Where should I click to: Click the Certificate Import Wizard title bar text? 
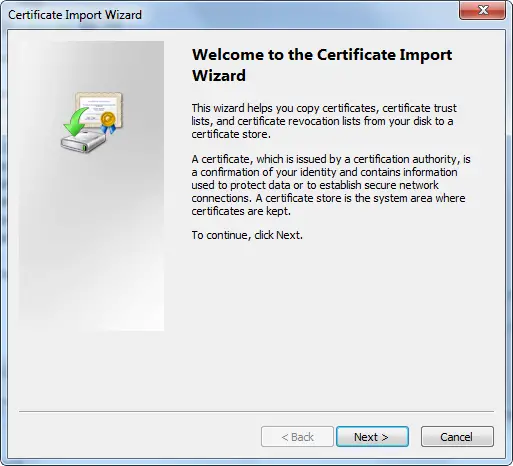pos(75,15)
